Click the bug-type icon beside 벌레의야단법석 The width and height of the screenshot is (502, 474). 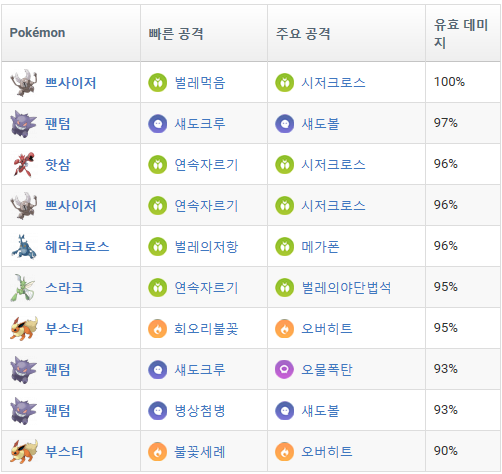[285, 288]
